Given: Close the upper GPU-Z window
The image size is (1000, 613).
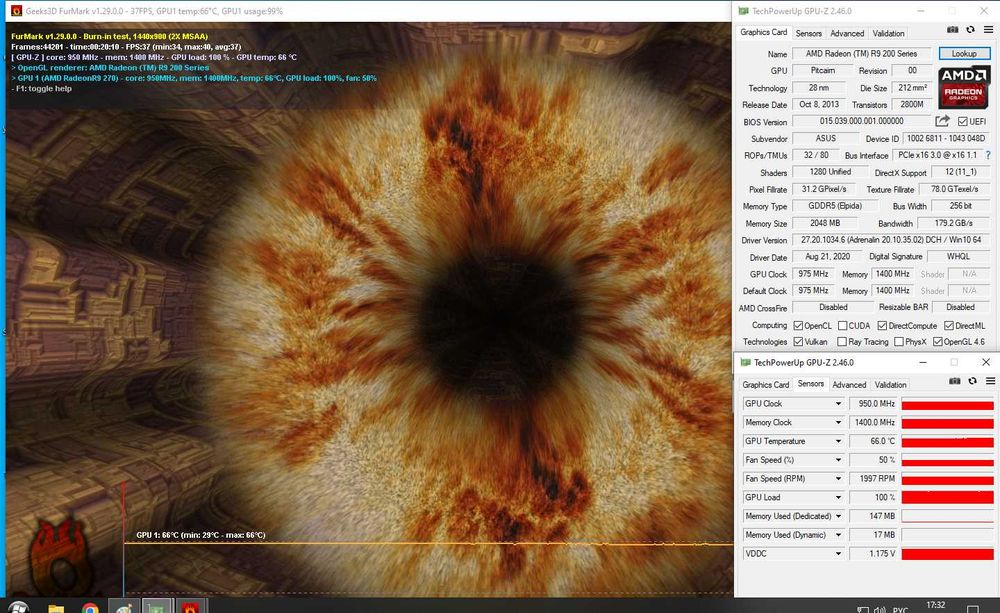Looking at the screenshot, I should coord(984,11).
